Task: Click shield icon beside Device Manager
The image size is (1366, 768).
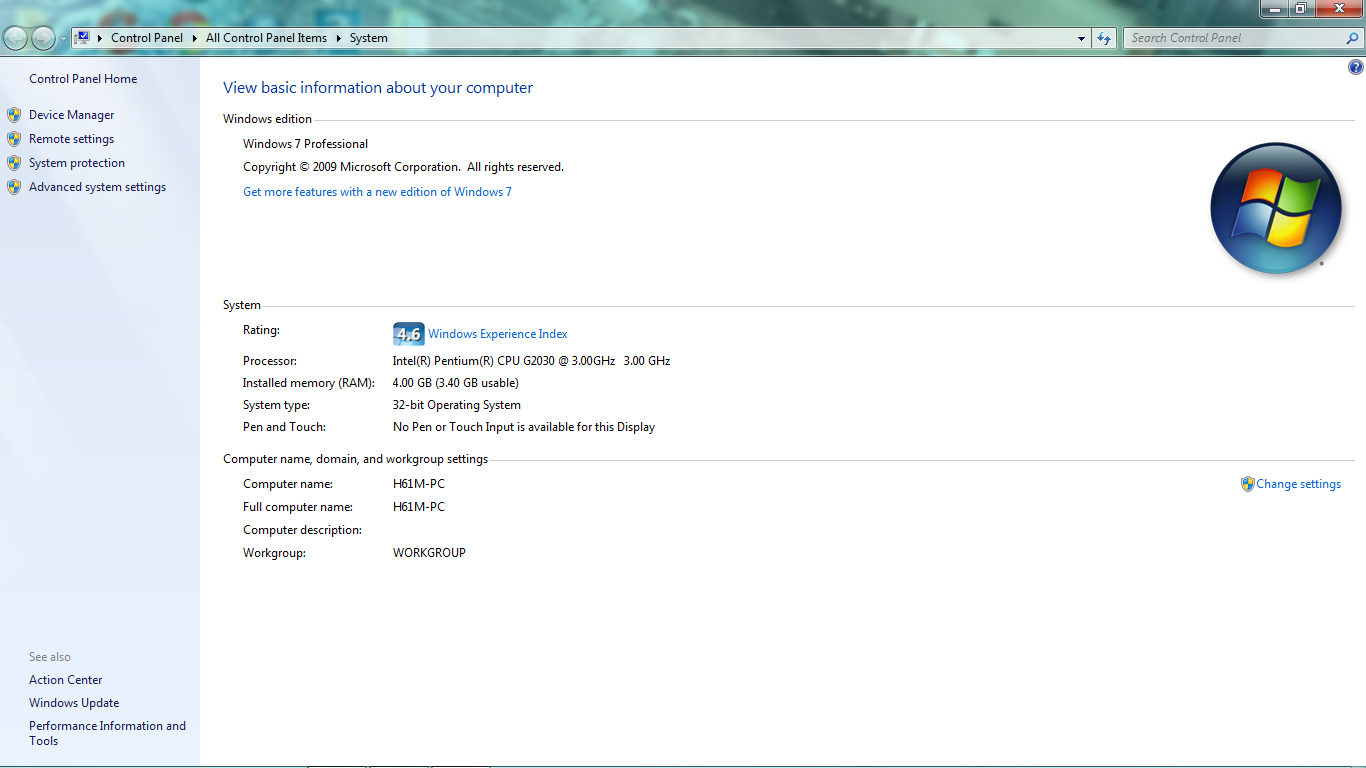Action: coord(14,115)
